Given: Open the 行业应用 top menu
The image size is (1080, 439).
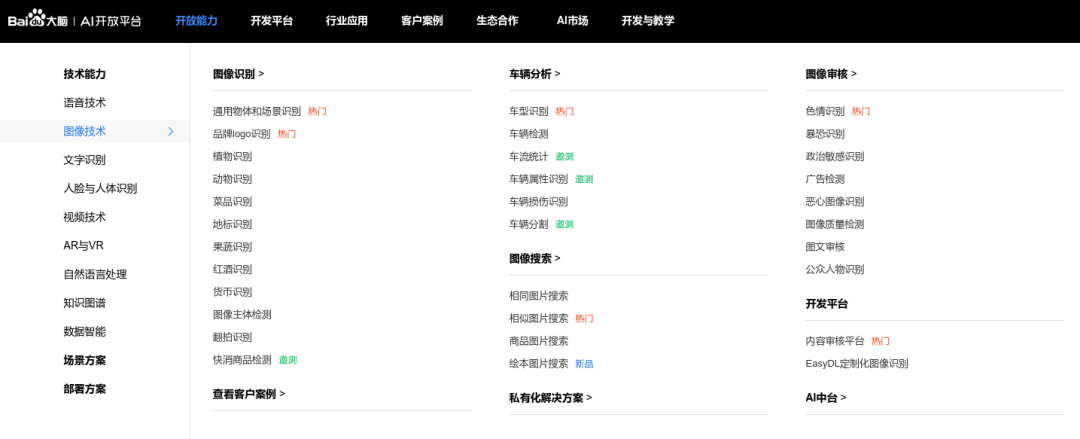Looking at the screenshot, I should 346,21.
